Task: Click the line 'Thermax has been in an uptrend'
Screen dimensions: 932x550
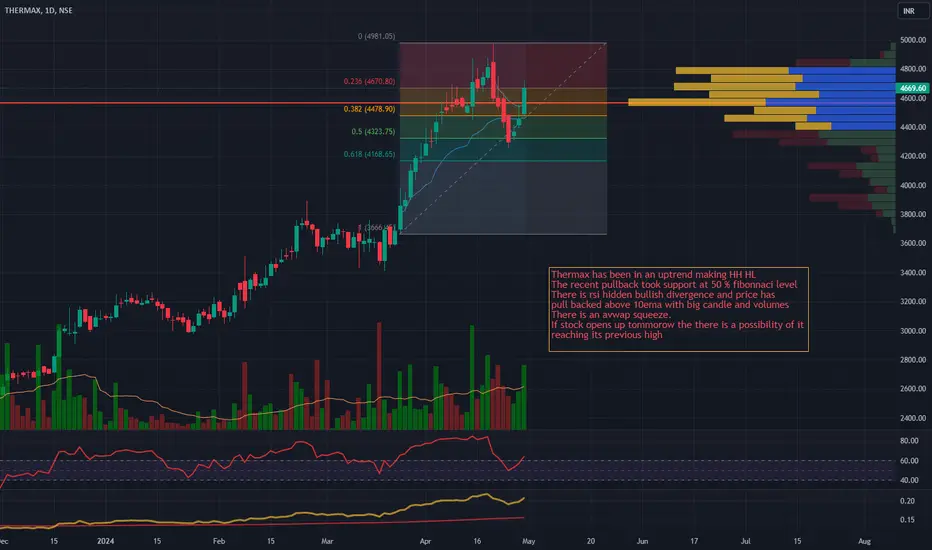Action: point(653,274)
